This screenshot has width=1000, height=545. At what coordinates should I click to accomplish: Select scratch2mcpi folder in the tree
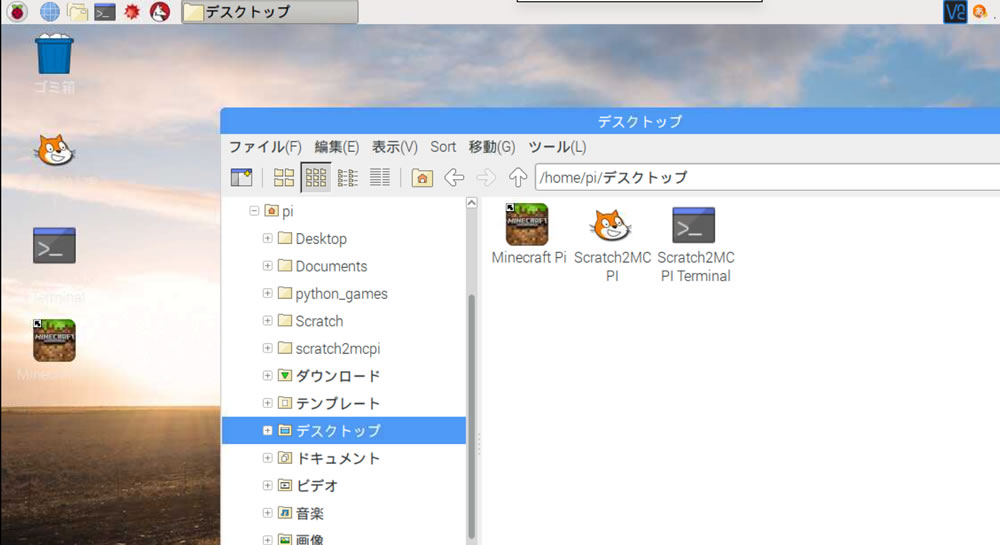tap(329, 349)
